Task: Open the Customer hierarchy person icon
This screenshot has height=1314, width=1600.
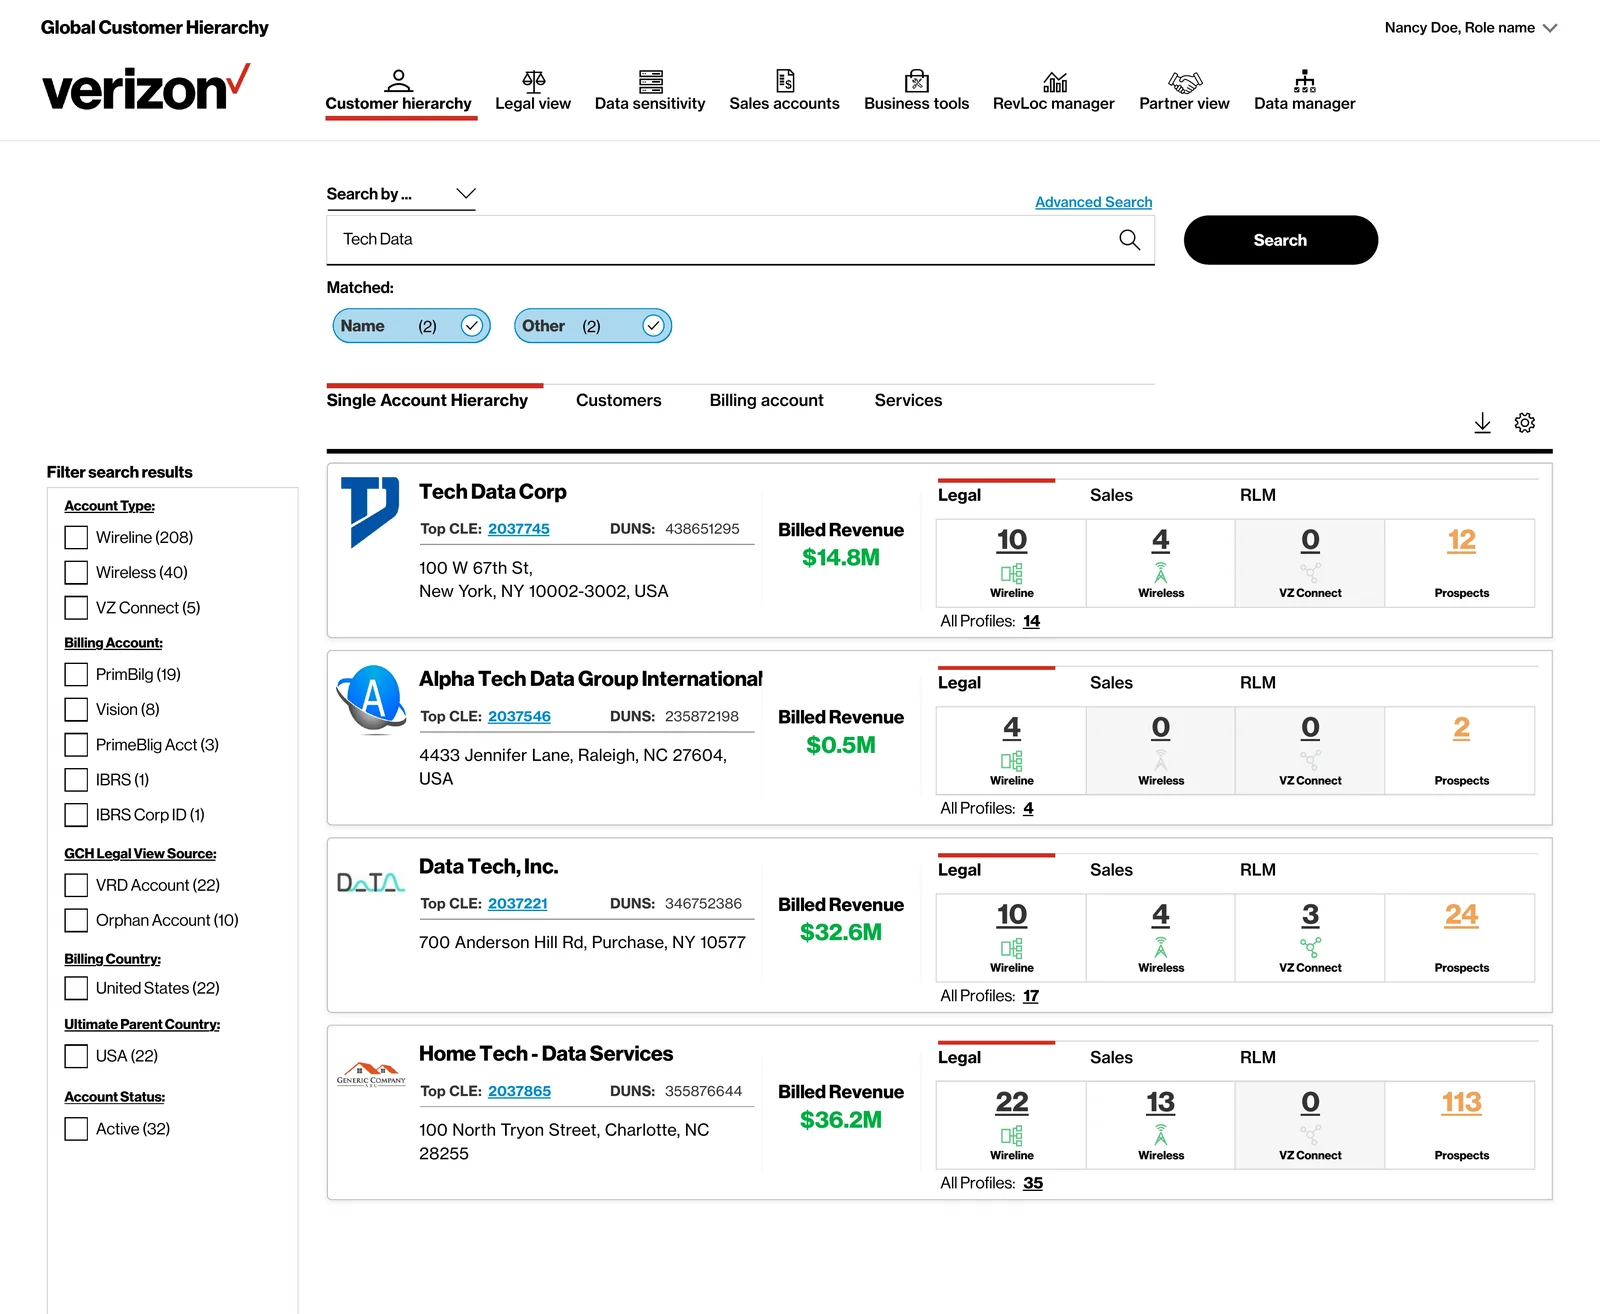Action: click(x=398, y=80)
